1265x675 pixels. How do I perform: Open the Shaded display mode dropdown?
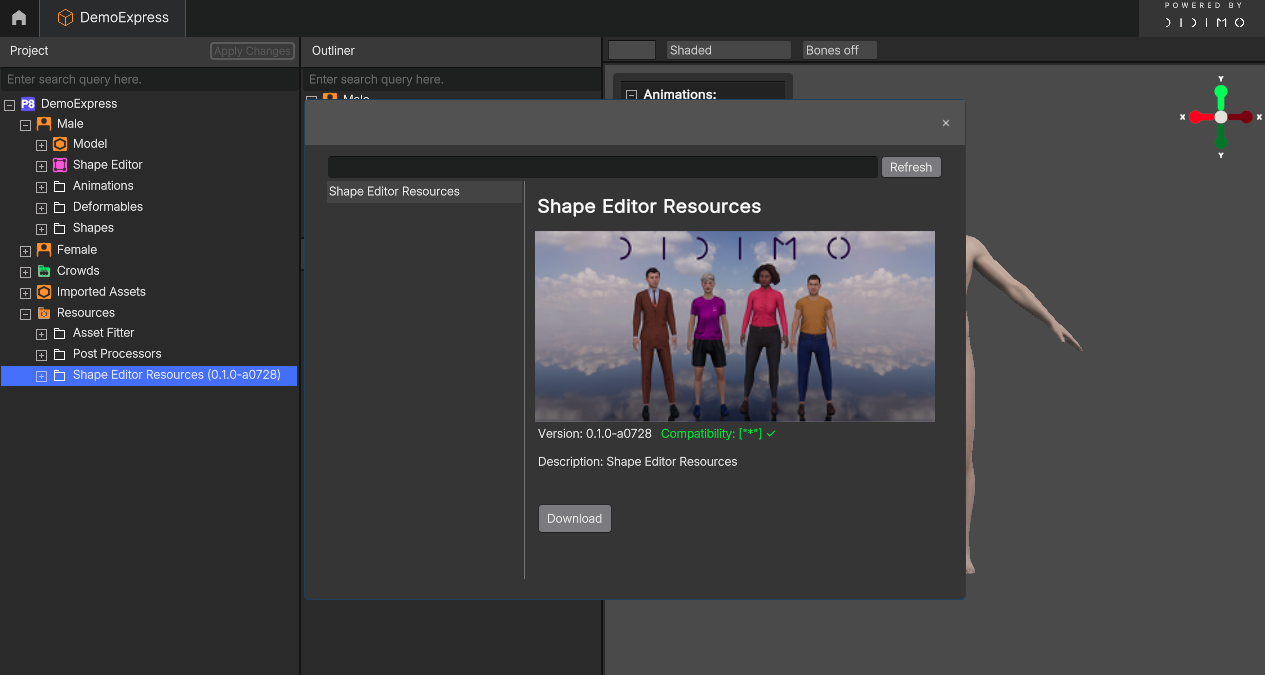(728, 50)
